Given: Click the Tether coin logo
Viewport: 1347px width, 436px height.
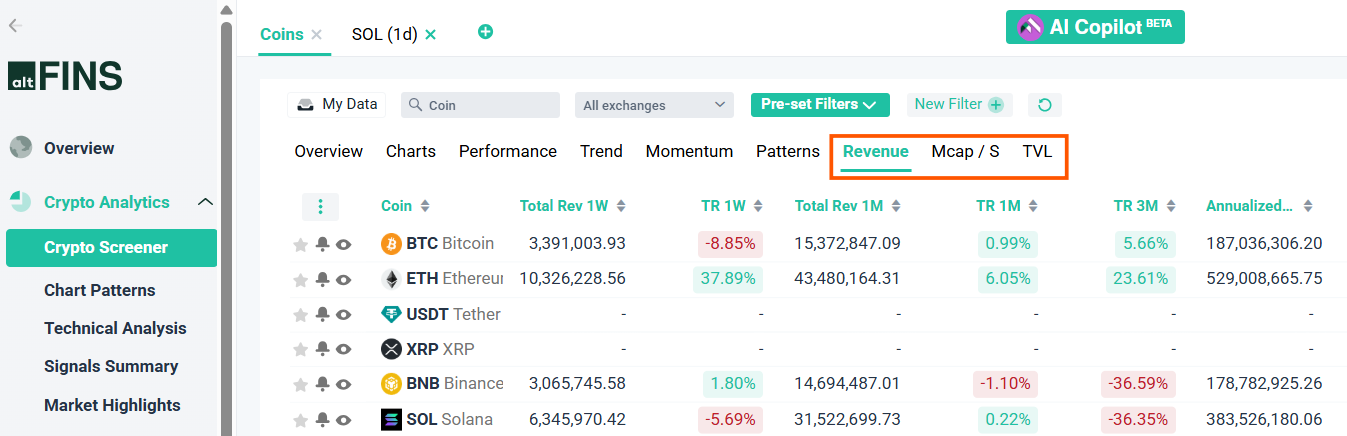Looking at the screenshot, I should pyautogui.click(x=392, y=314).
